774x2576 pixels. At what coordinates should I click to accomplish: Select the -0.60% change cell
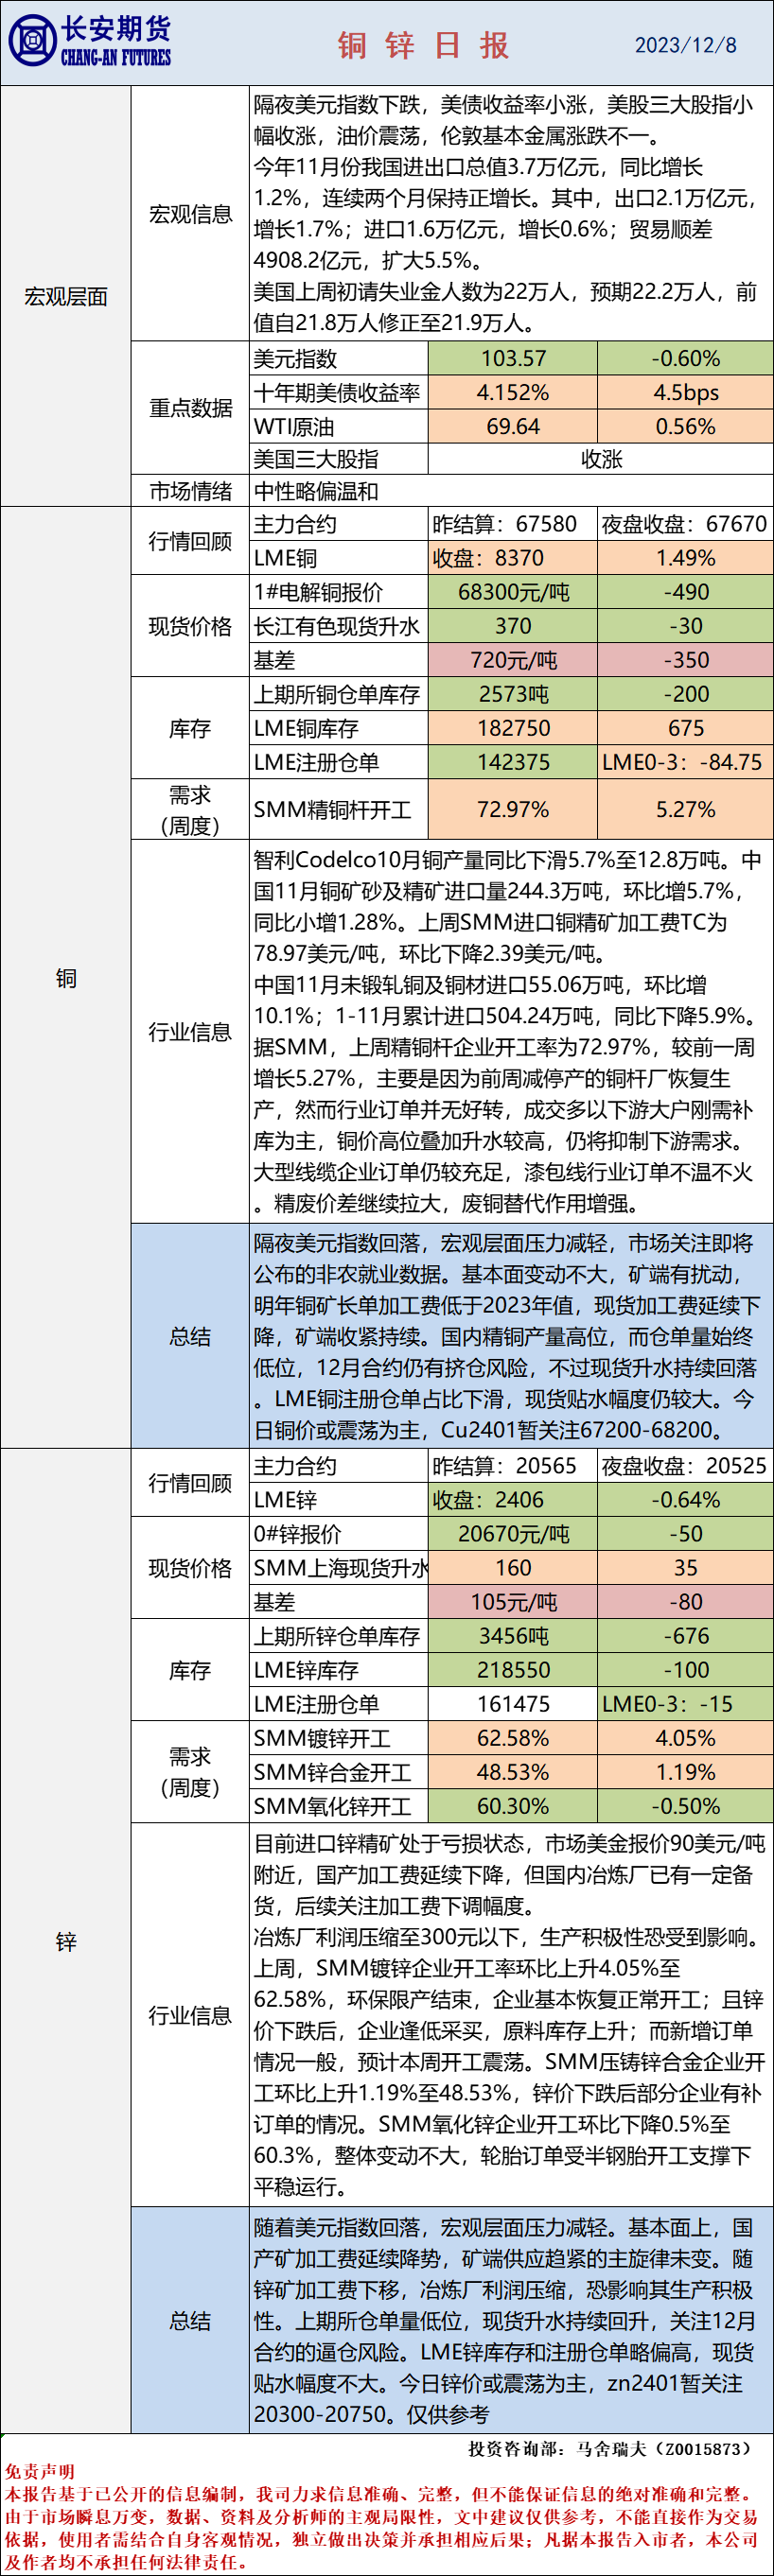click(686, 358)
